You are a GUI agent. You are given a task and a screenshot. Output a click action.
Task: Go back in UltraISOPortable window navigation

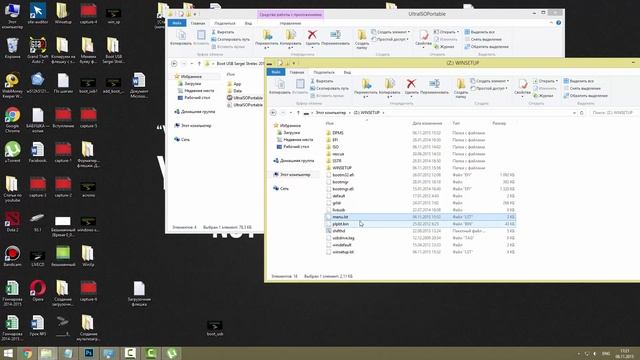174,64
